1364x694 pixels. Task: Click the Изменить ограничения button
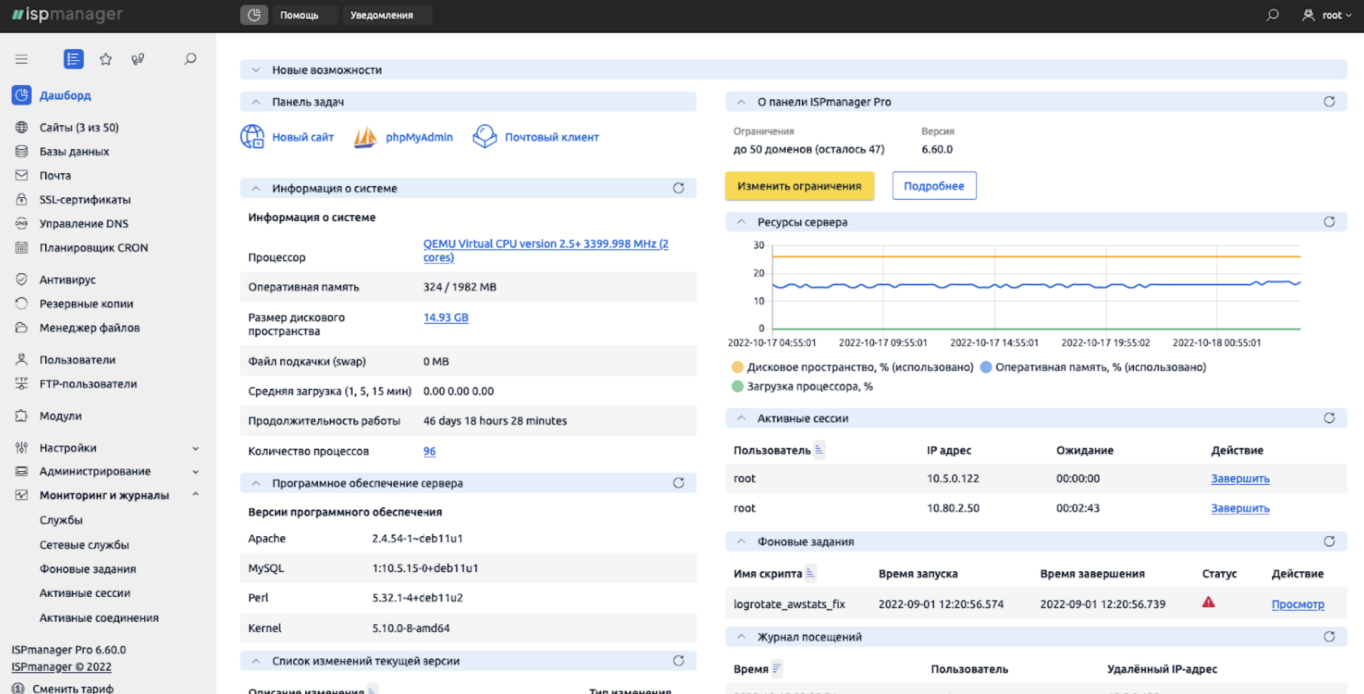pyautogui.click(x=799, y=186)
